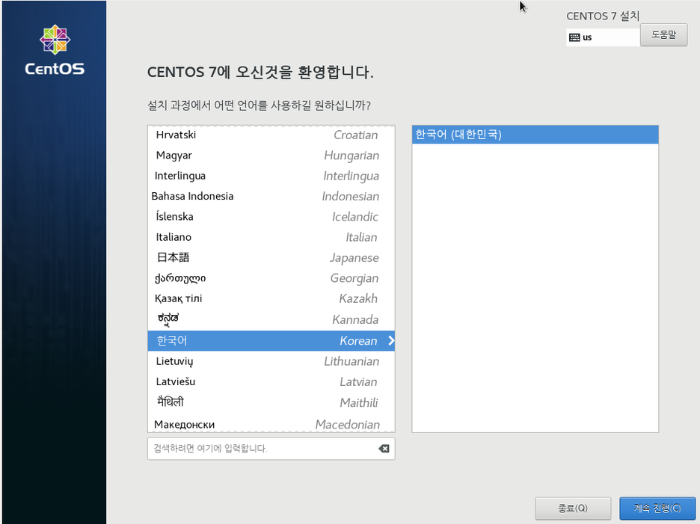Select the Interlingua language row
700x524 pixels.
[x=271, y=176]
